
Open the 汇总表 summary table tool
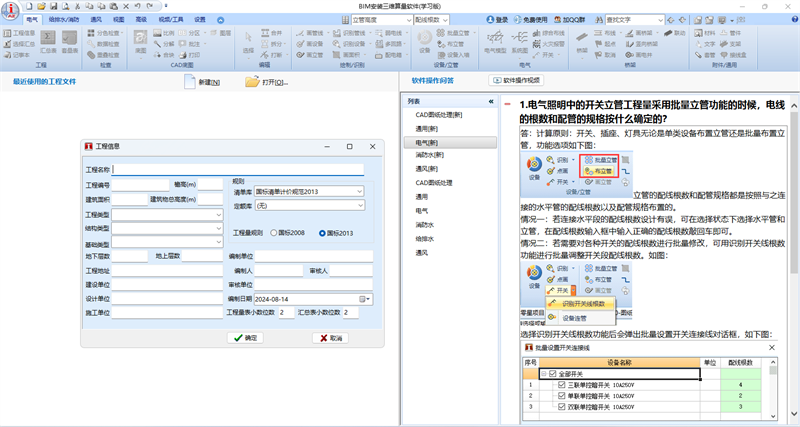pos(48,42)
